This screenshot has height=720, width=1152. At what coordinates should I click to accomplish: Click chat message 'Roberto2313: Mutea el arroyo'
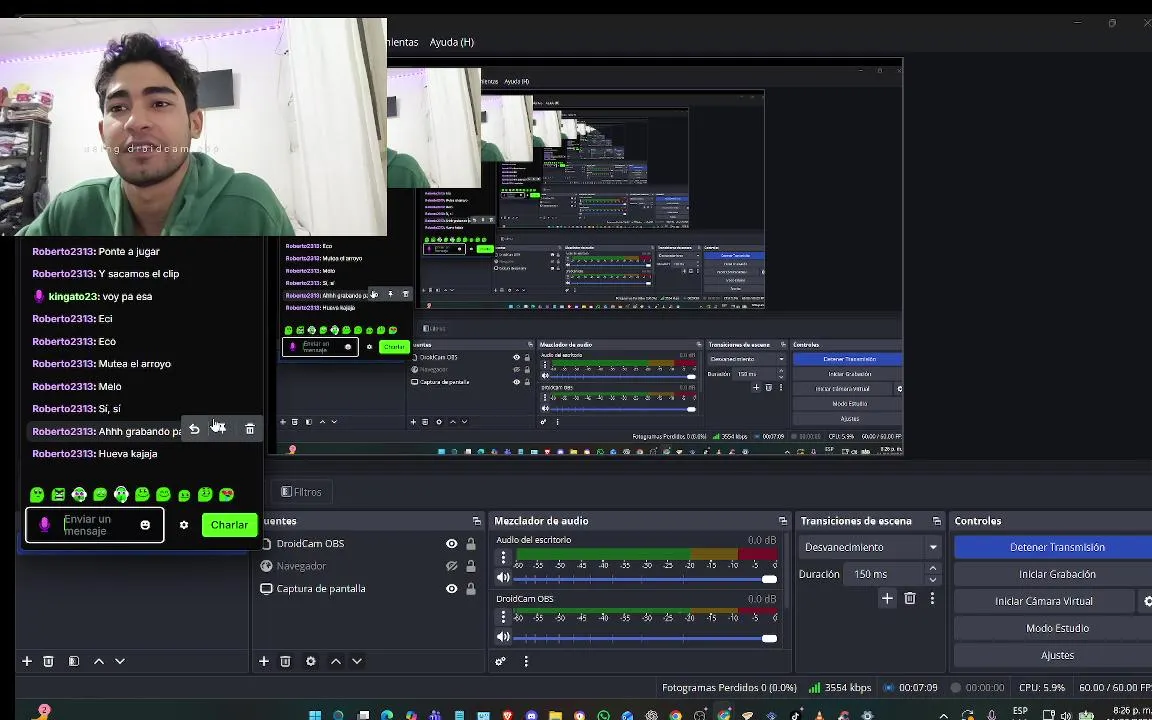[x=101, y=364]
